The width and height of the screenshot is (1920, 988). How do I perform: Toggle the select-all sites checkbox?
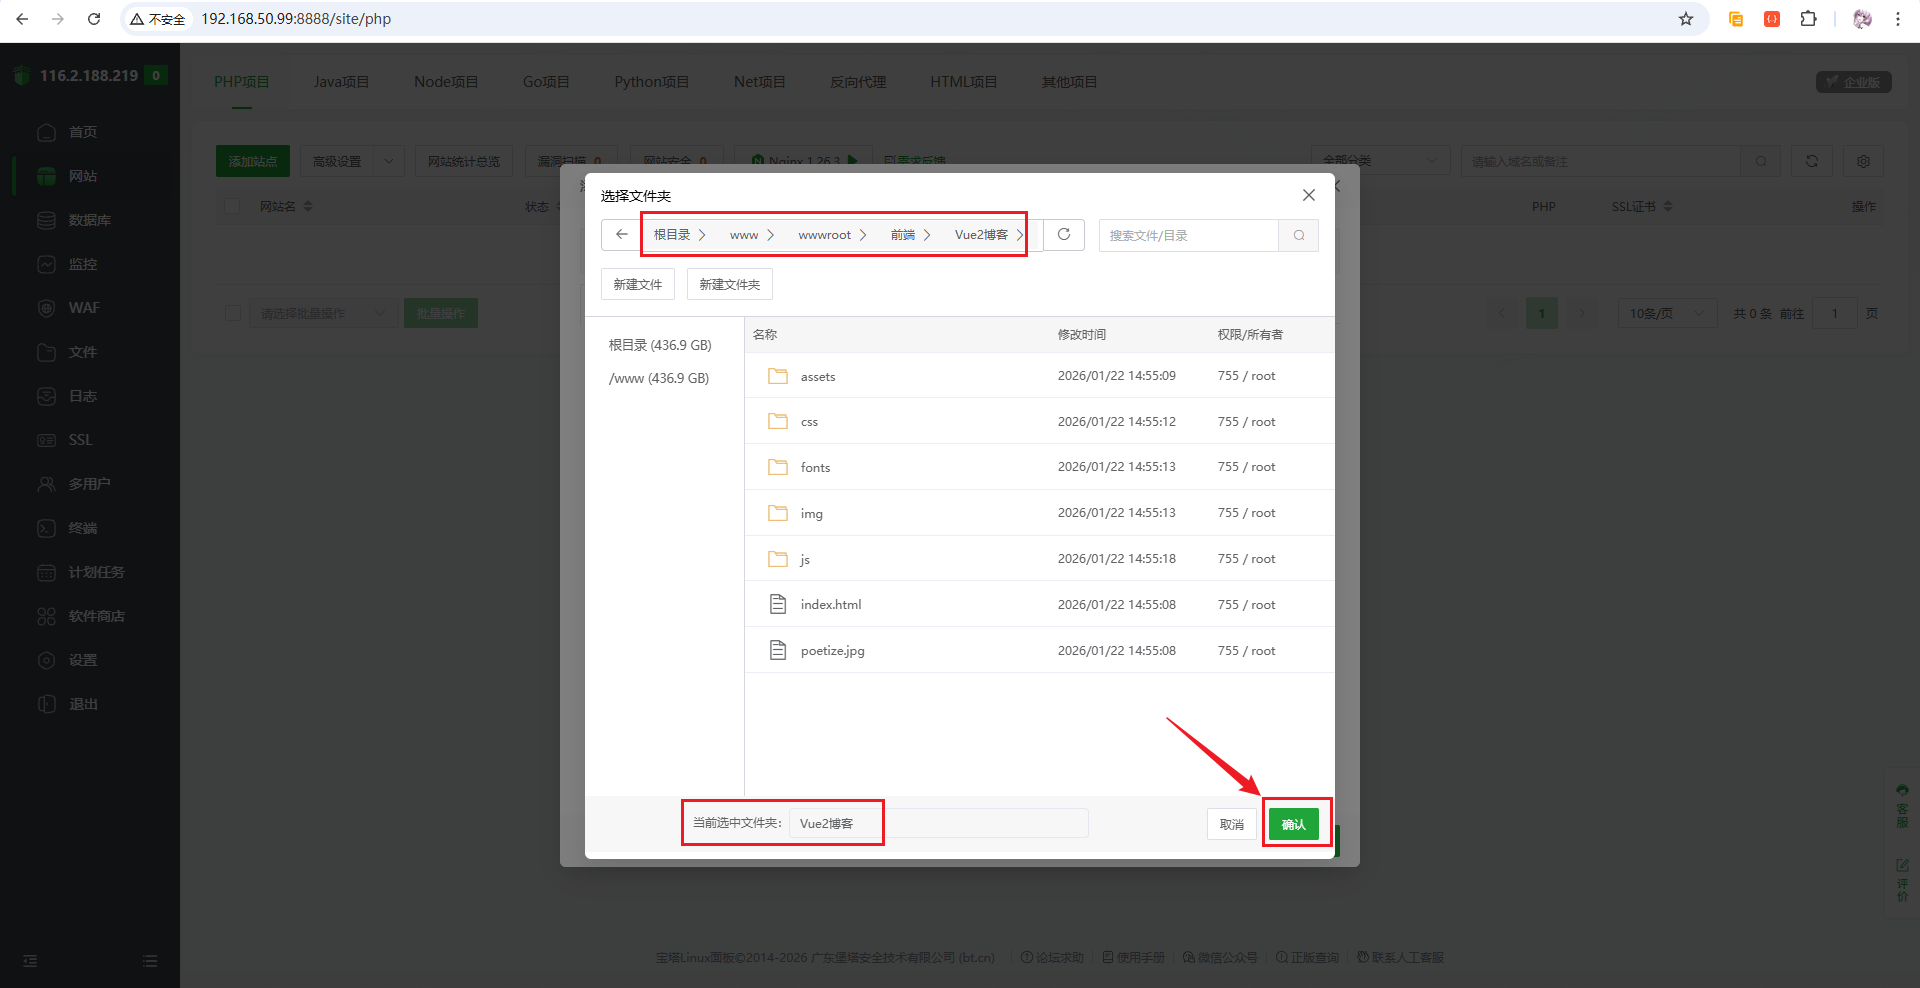coord(233,207)
